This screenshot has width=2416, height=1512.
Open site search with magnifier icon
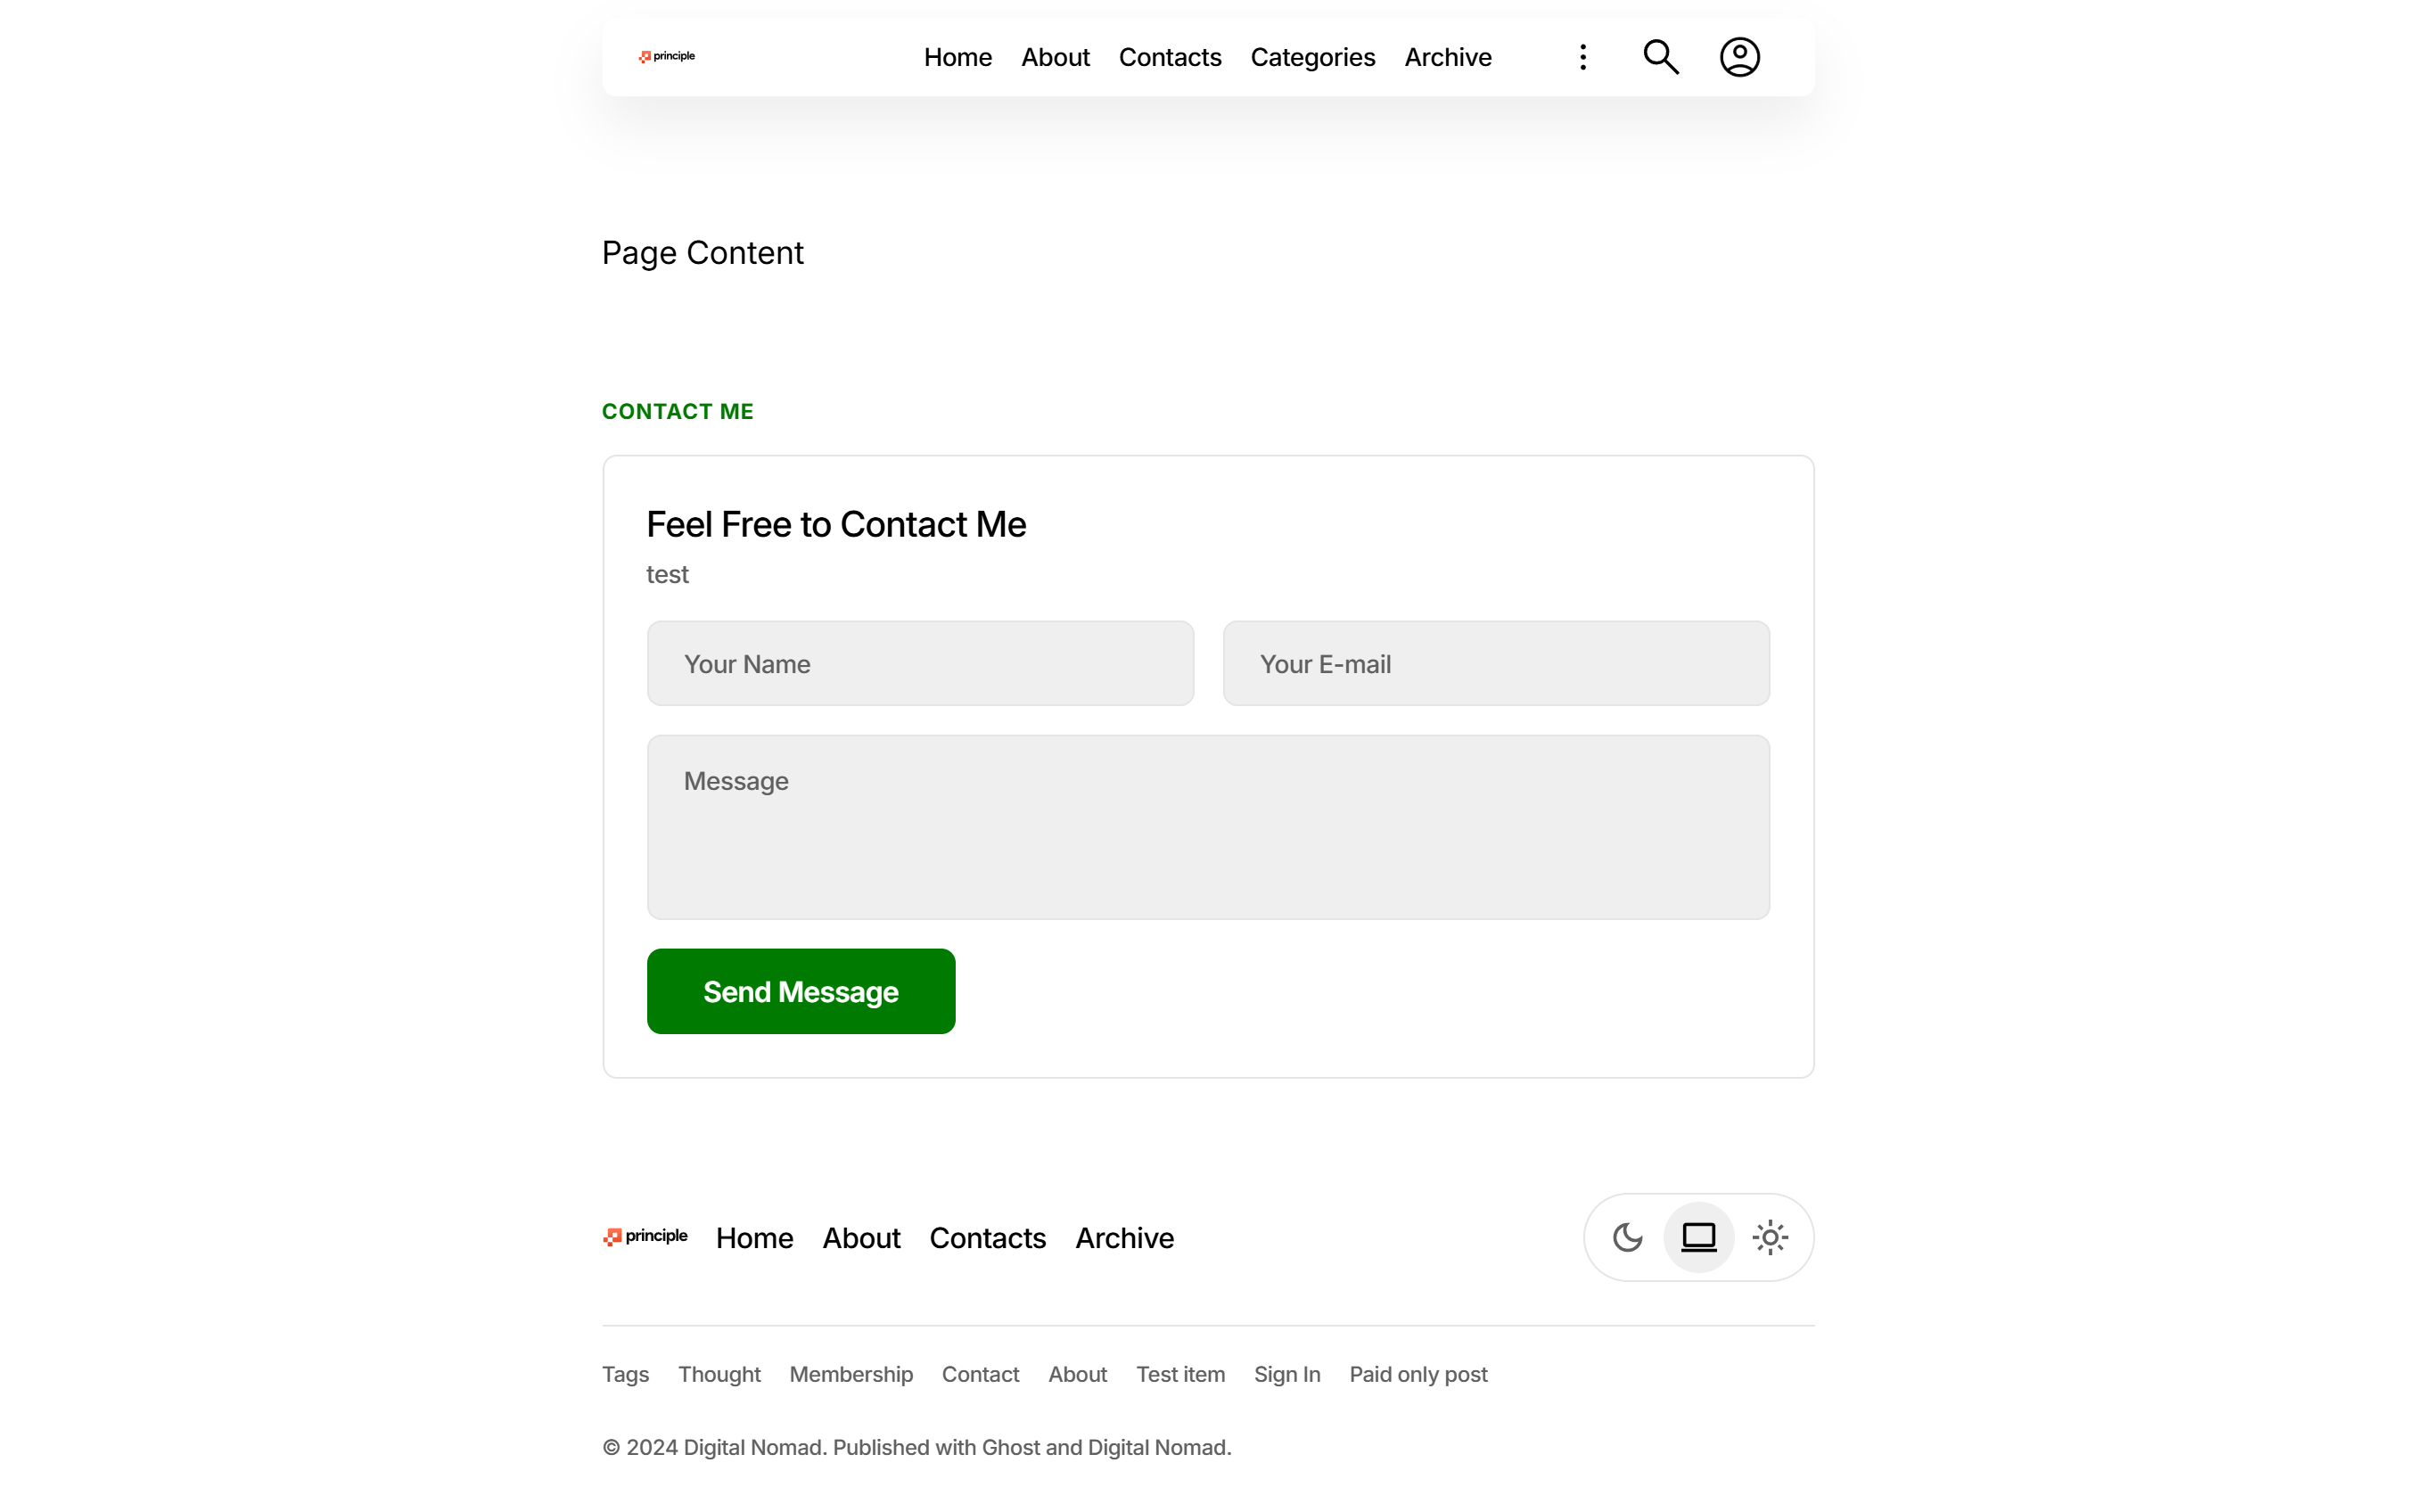click(1661, 57)
